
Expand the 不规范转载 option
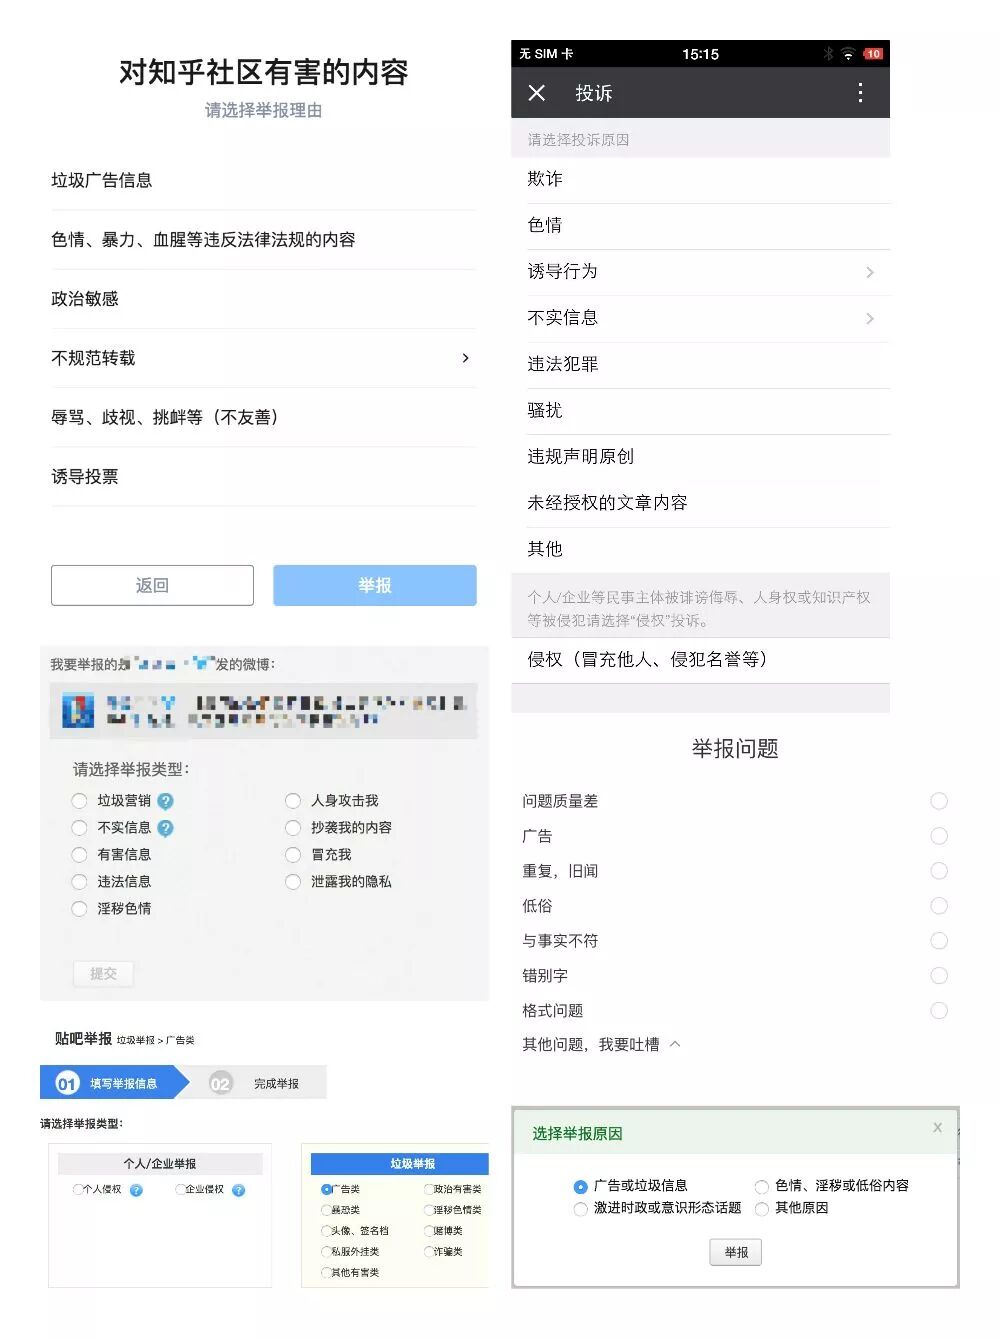pos(465,358)
